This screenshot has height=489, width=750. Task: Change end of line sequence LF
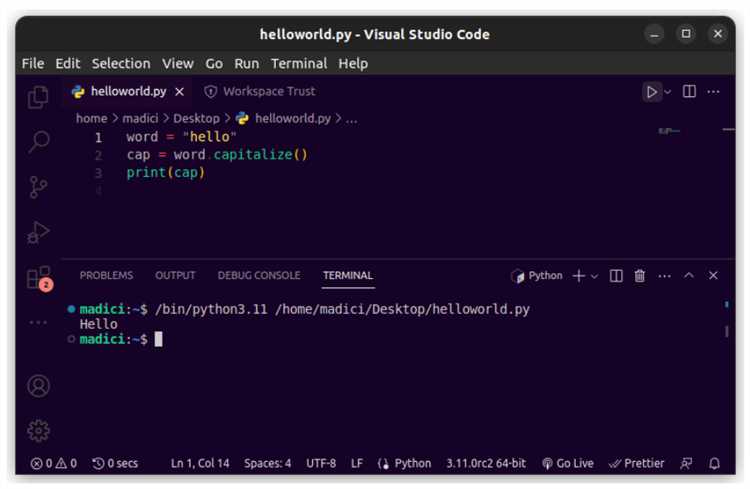[x=357, y=463]
